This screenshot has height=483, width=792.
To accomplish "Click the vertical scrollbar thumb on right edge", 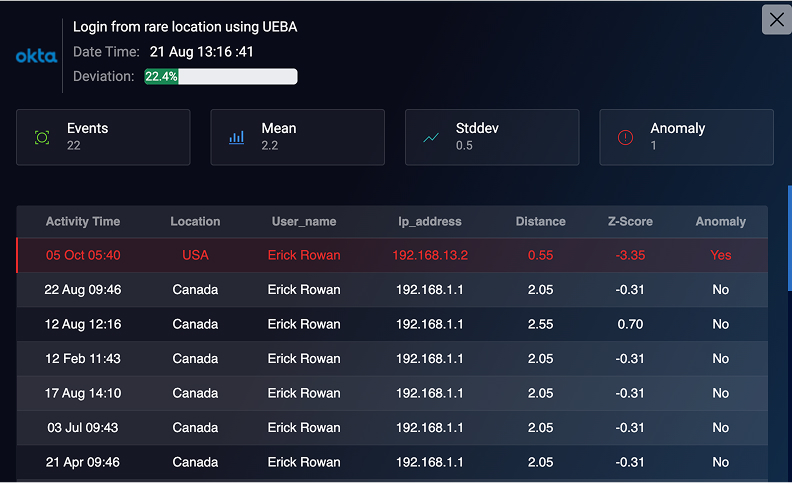I will [789, 238].
